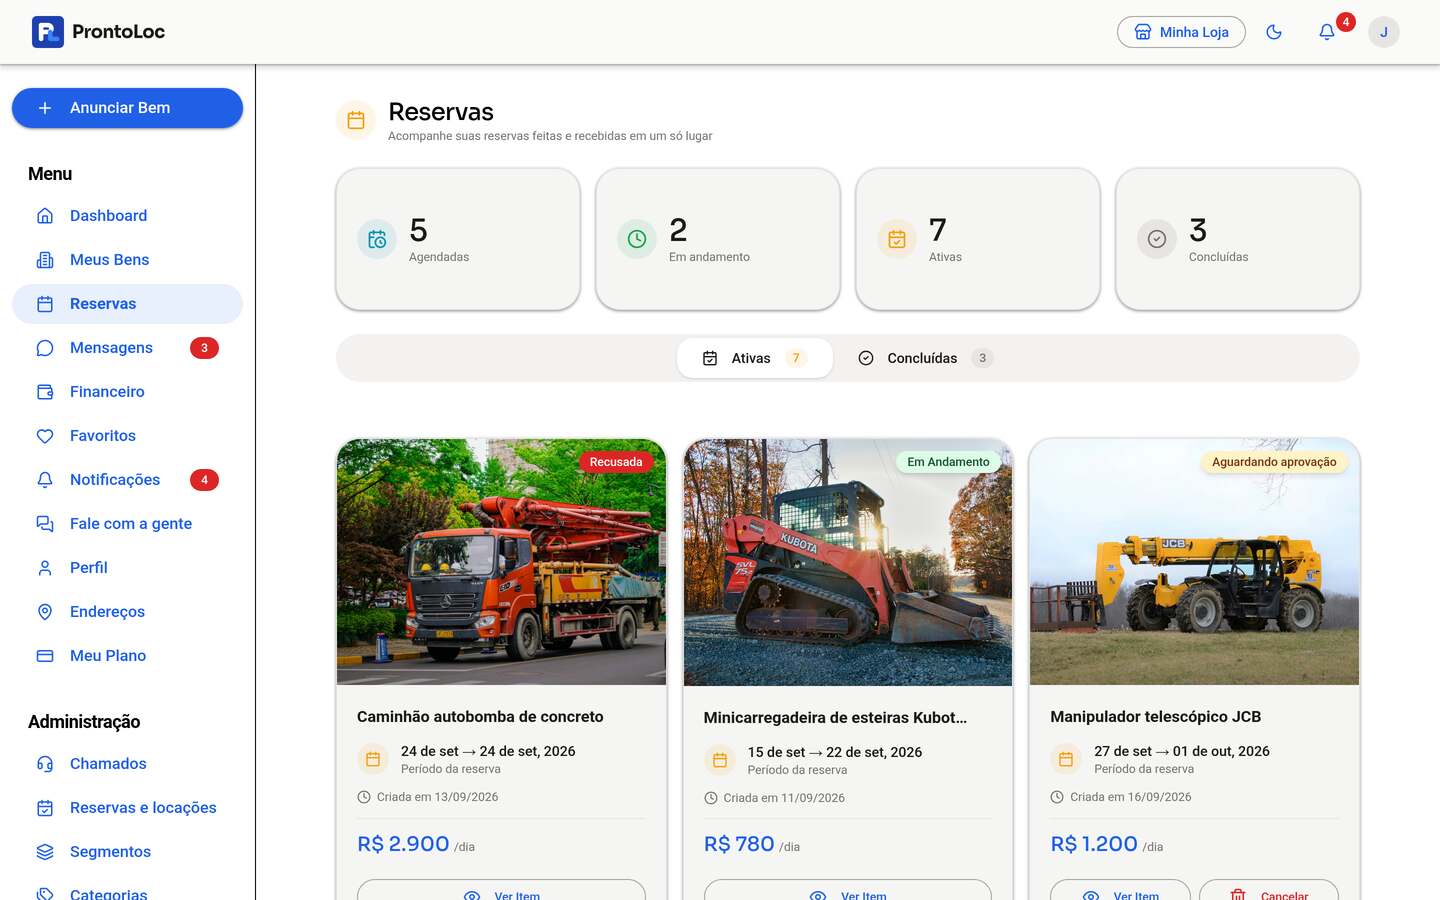Cancel the Manipulador telescópico JCB reservation

pyautogui.click(x=1269, y=890)
